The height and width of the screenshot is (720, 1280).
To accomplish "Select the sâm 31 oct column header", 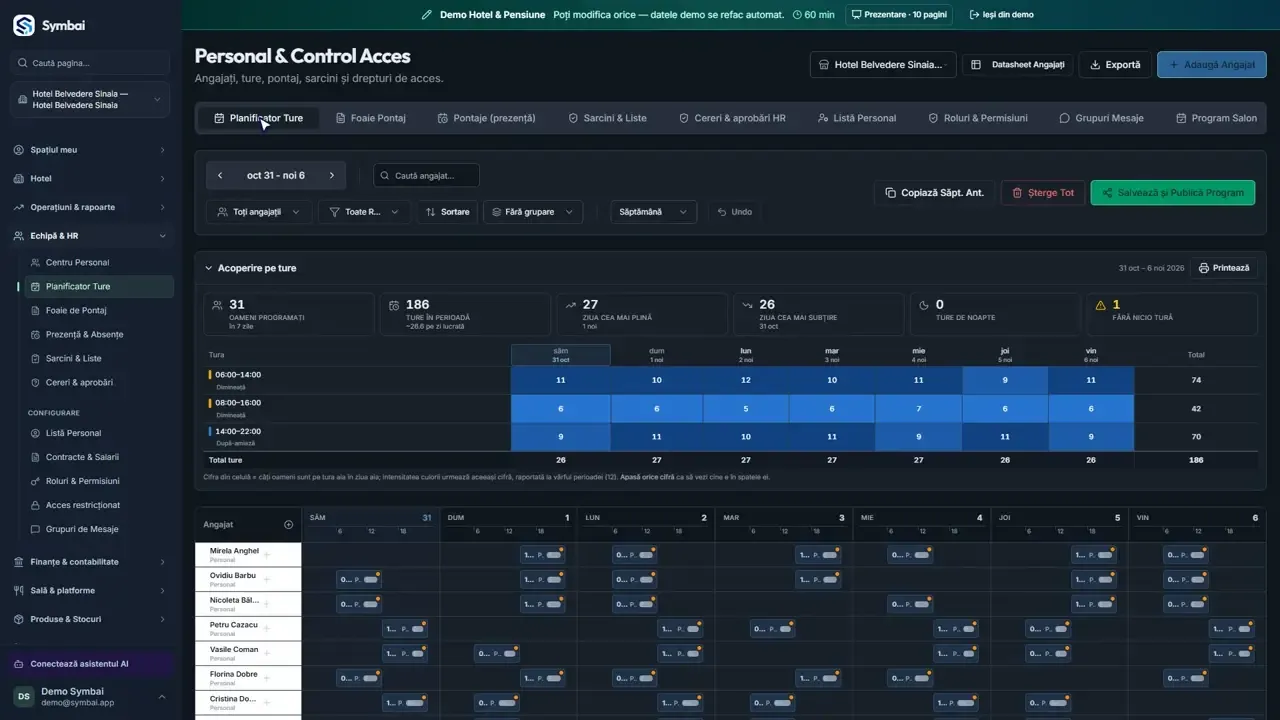I will [x=561, y=355].
